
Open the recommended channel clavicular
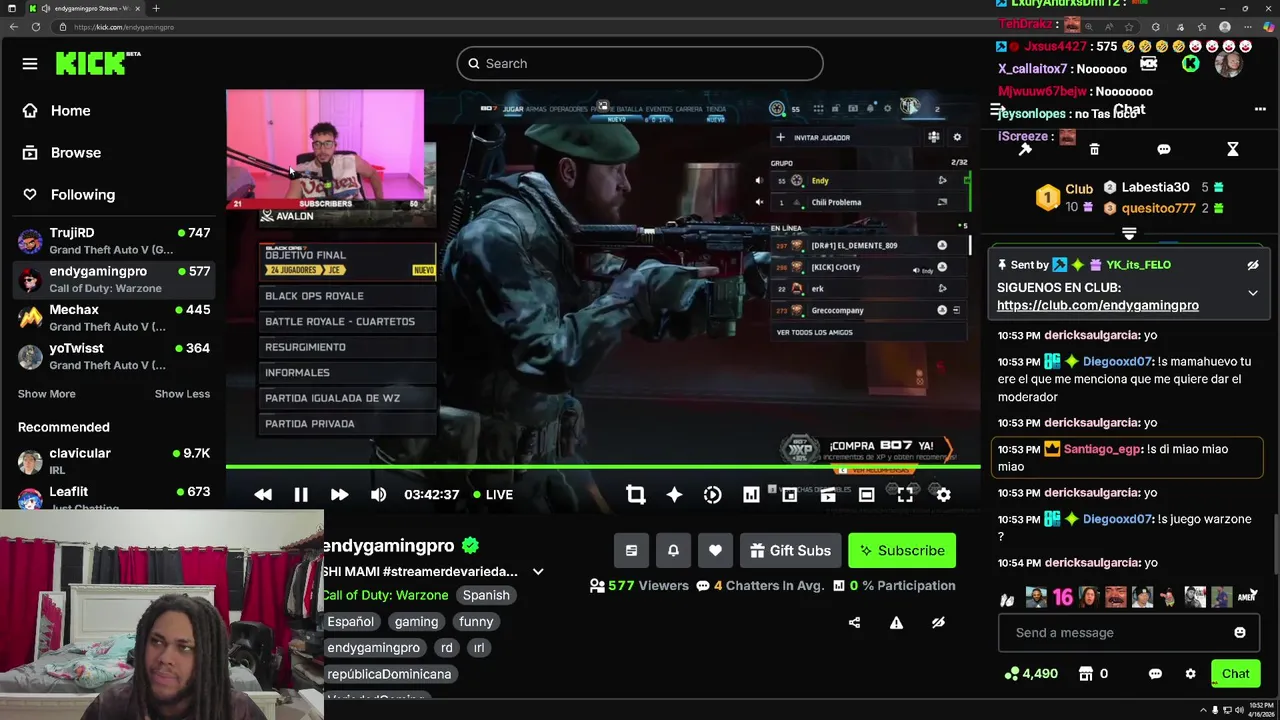(x=114, y=461)
